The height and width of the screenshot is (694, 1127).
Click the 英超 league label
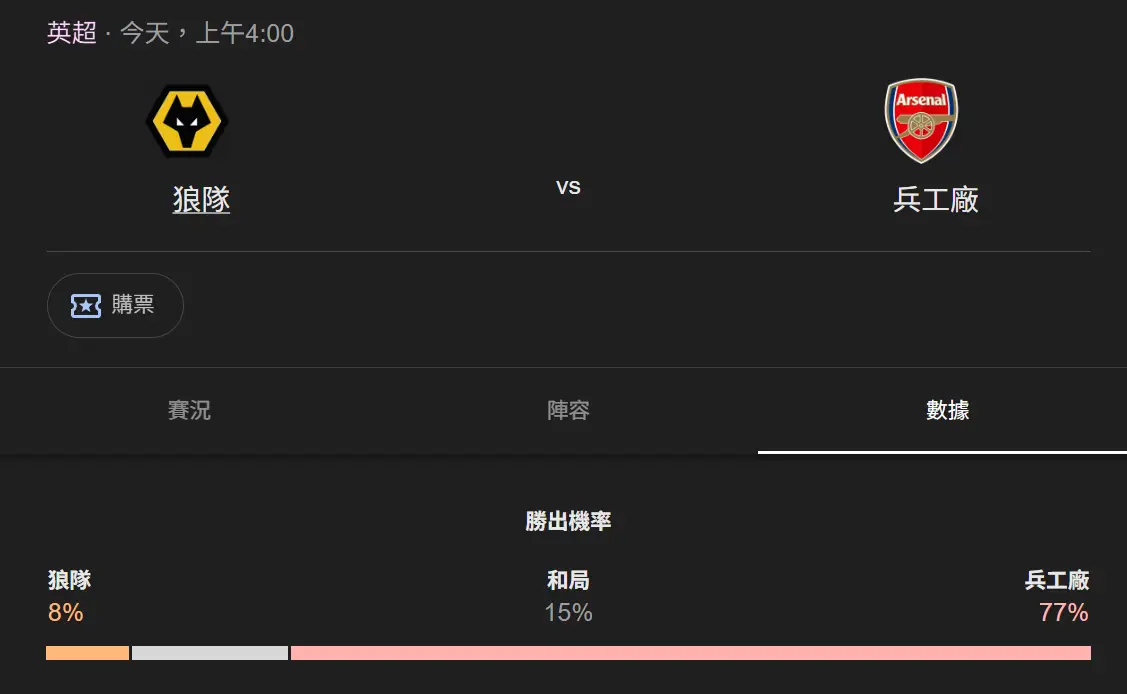tap(72, 33)
